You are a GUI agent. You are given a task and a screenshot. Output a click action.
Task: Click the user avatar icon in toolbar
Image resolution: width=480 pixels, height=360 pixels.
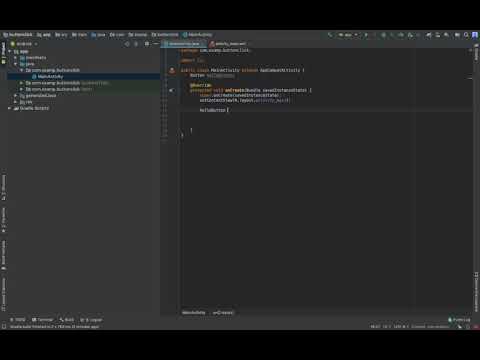point(475,35)
